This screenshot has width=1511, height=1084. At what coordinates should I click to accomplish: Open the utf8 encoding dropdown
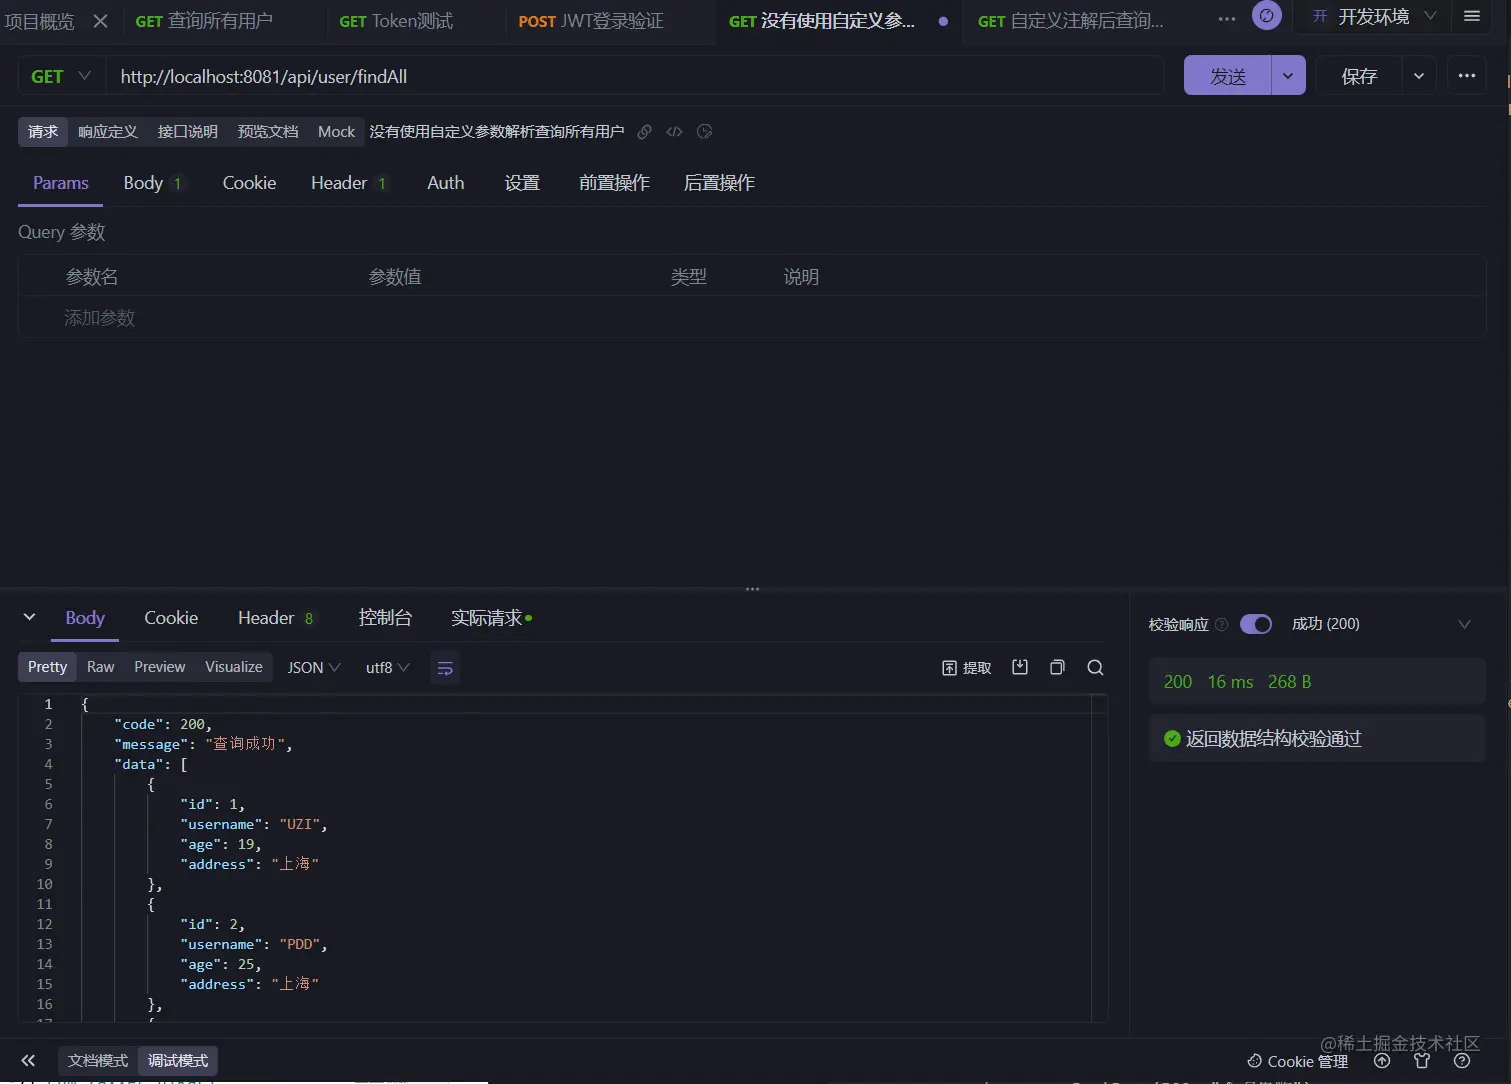coord(388,668)
